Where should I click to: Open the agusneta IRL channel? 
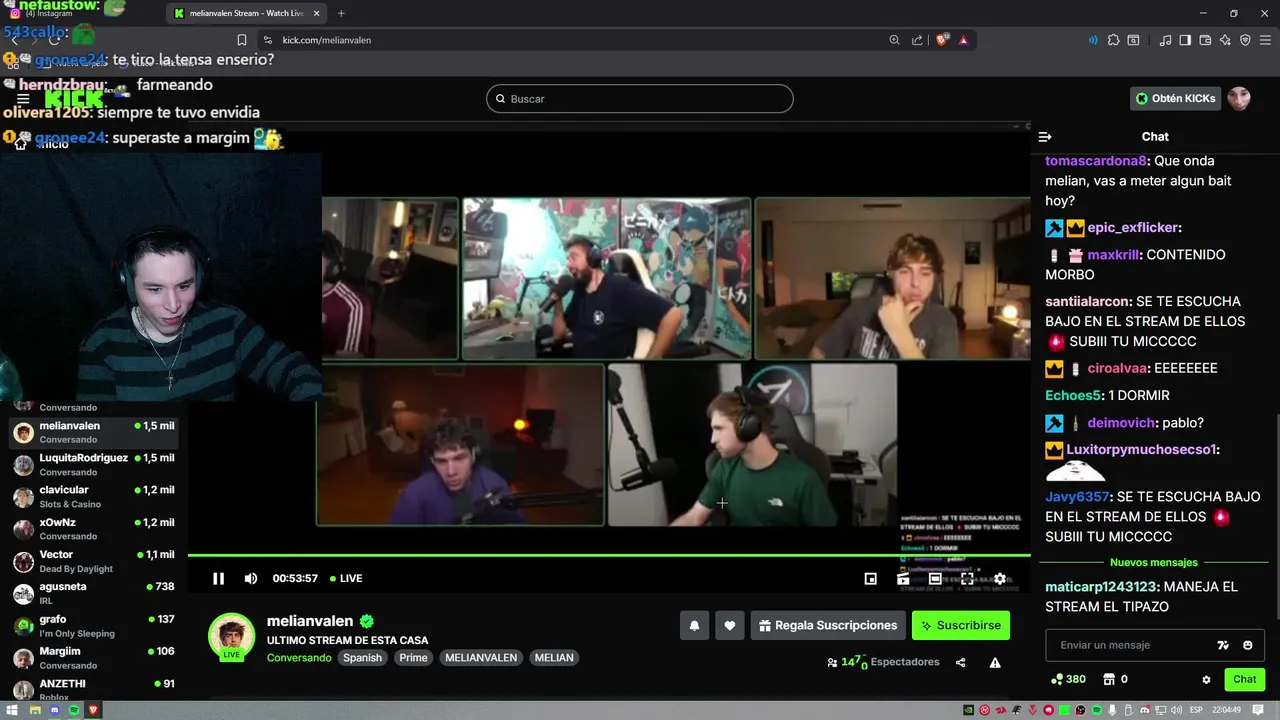(94, 593)
